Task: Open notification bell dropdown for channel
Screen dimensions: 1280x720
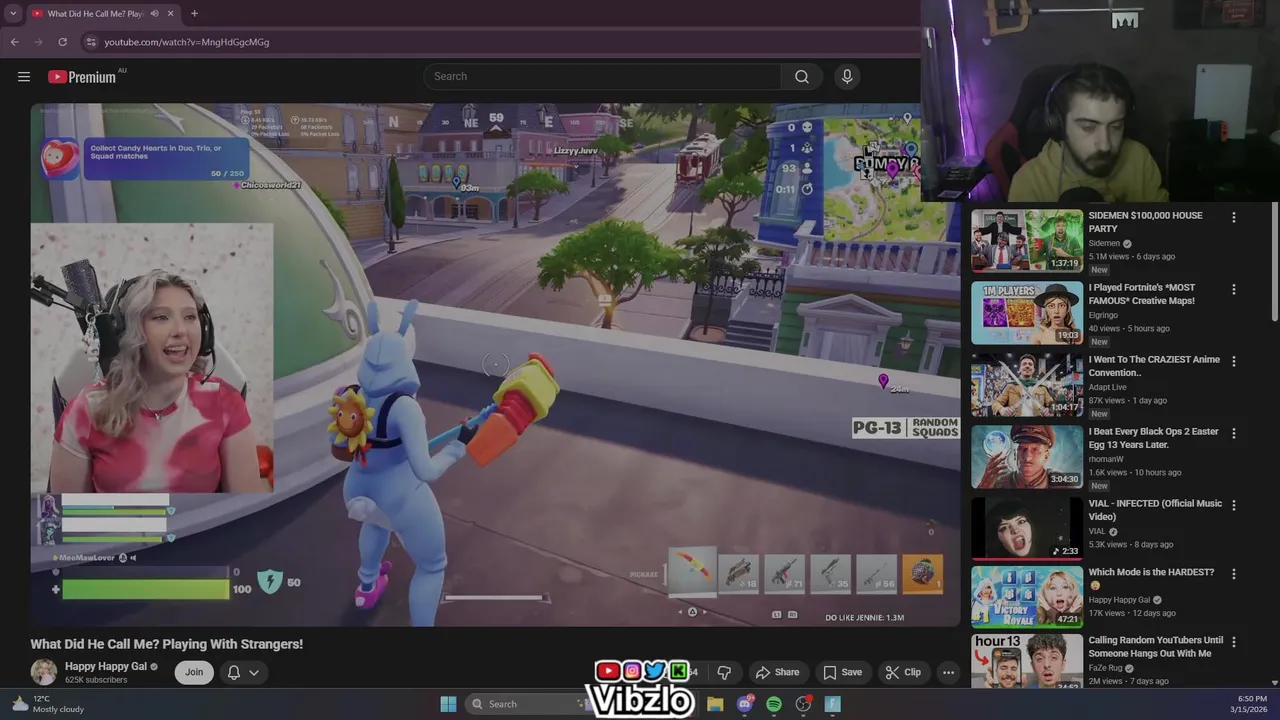Action: click(243, 672)
